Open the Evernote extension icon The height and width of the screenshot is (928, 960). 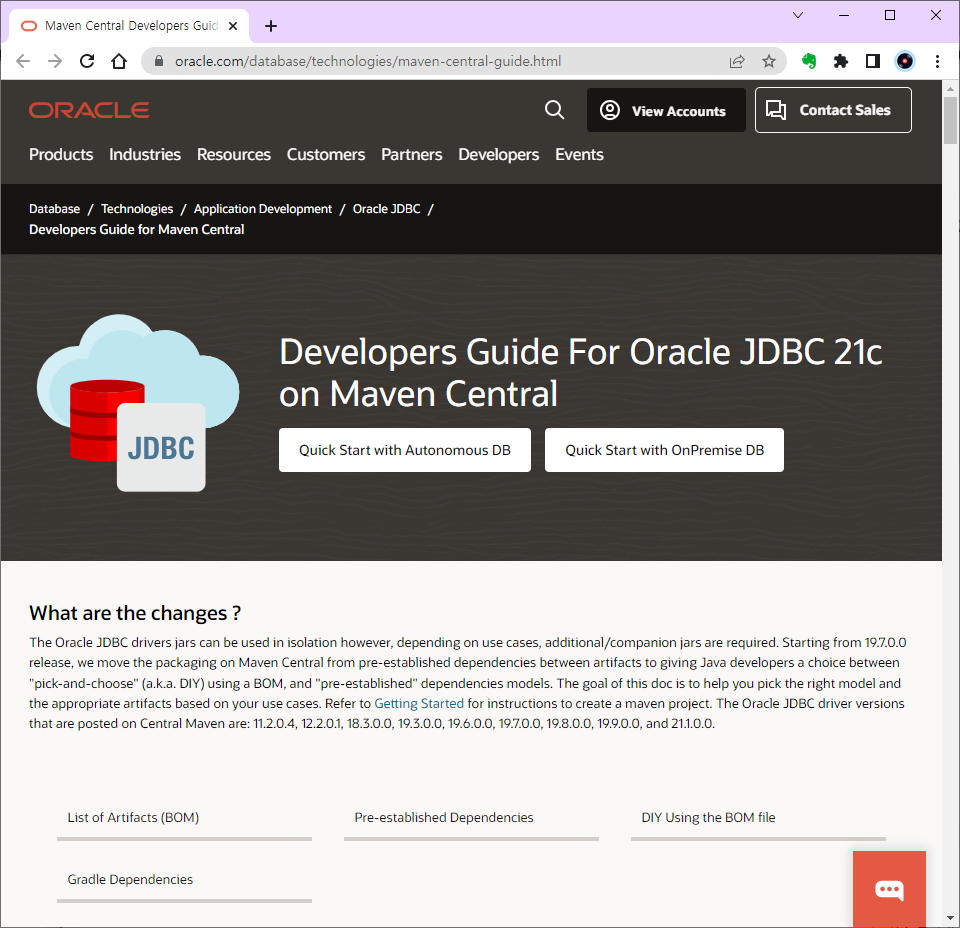point(809,61)
